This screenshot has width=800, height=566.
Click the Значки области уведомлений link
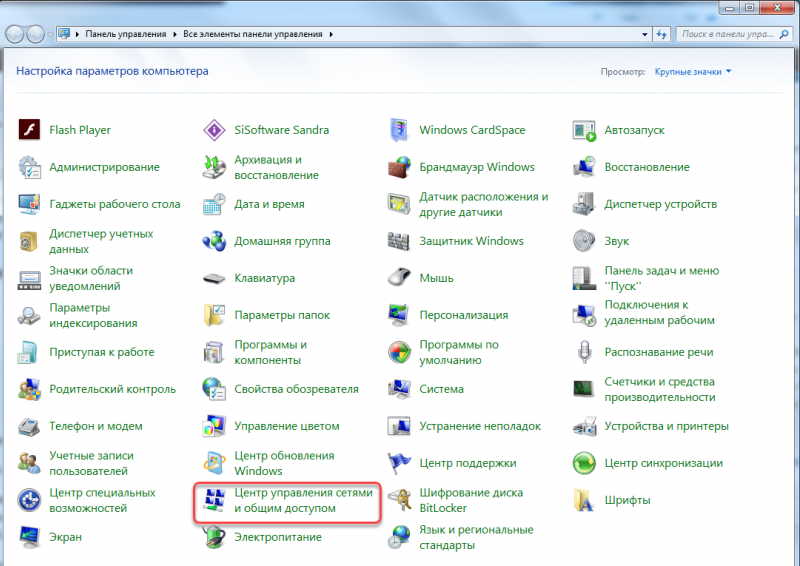pyautogui.click(x=91, y=278)
